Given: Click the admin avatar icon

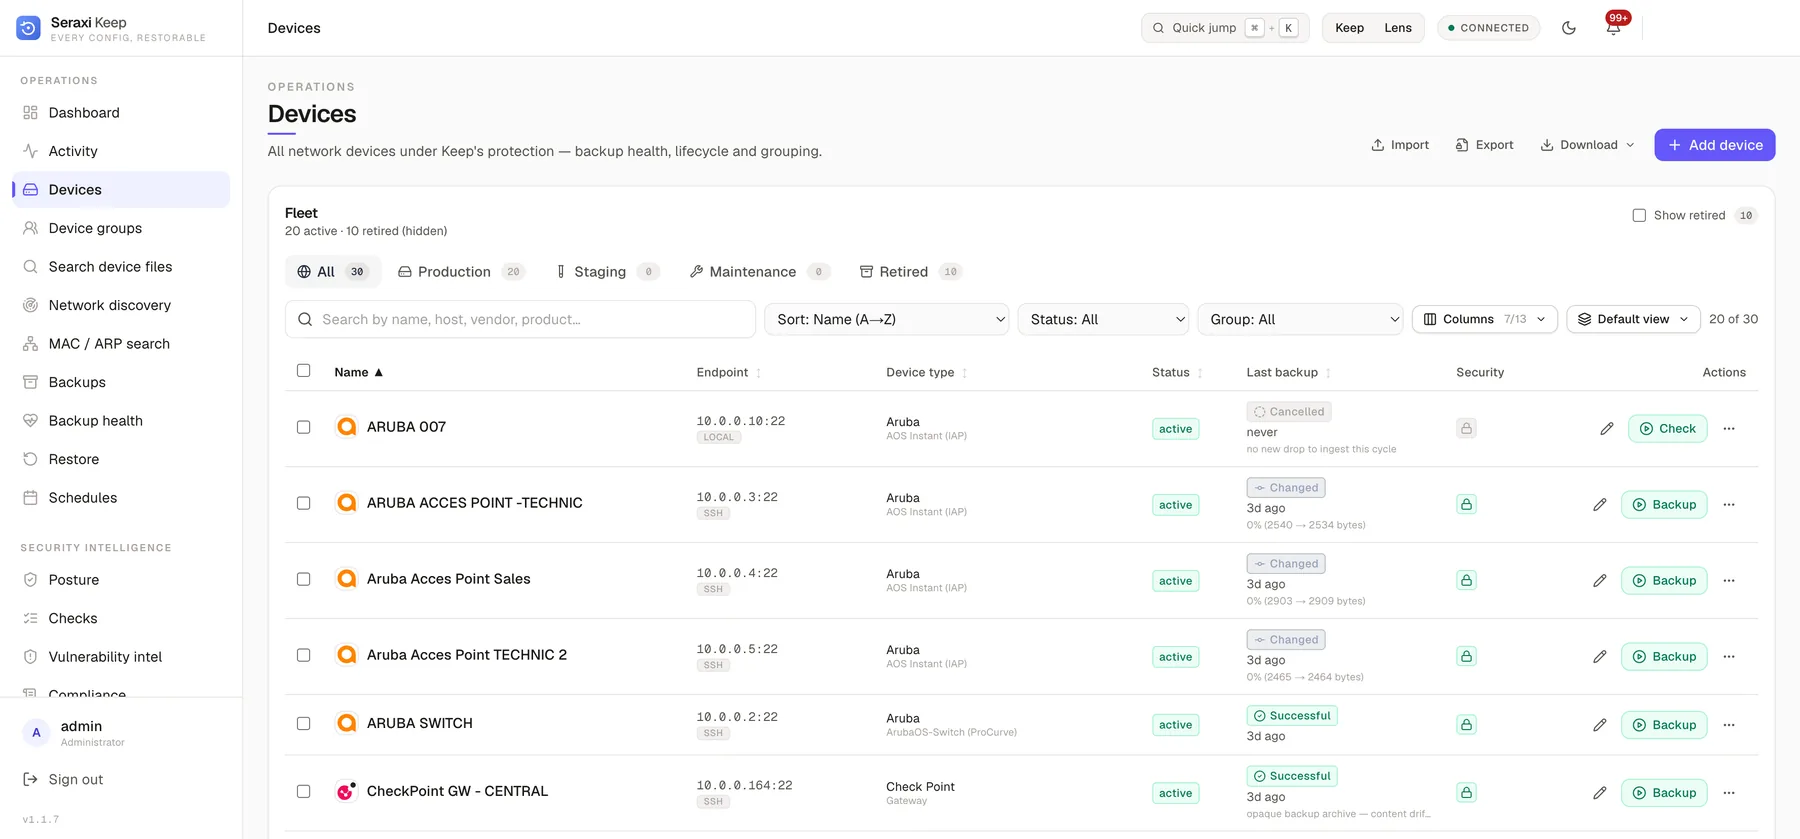Looking at the screenshot, I should (37, 733).
